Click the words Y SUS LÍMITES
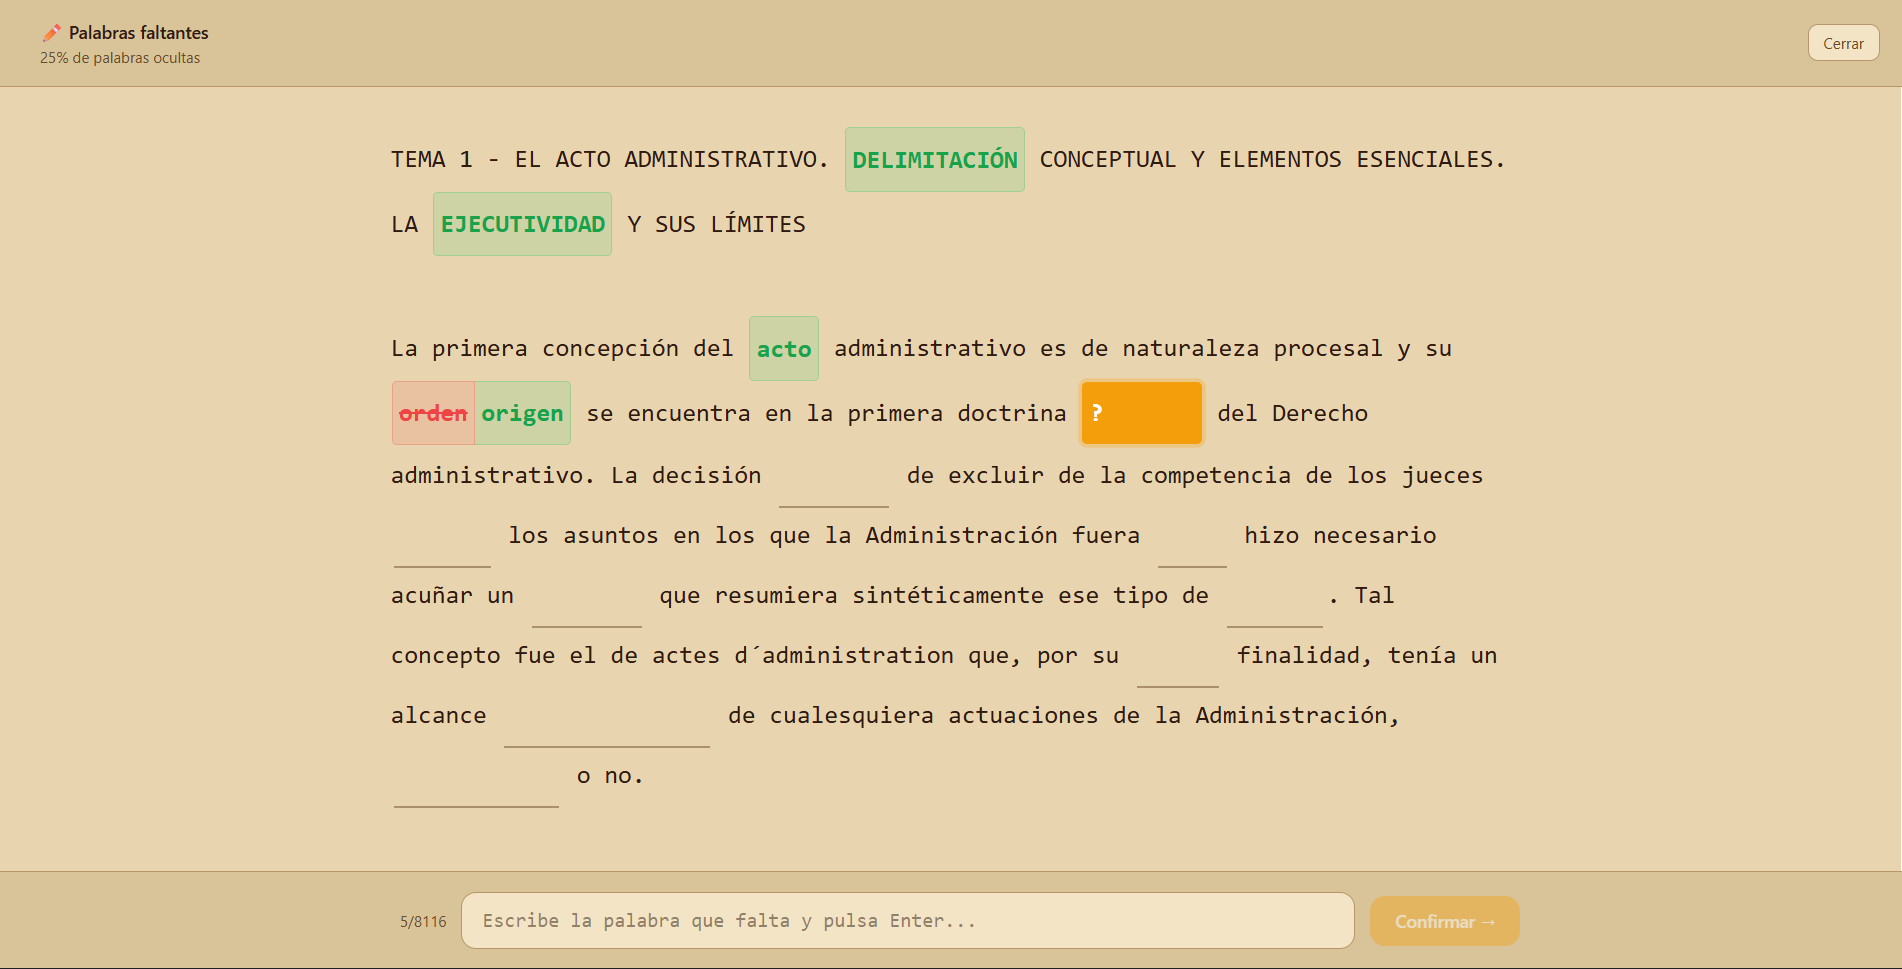The image size is (1902, 969). click(x=716, y=224)
